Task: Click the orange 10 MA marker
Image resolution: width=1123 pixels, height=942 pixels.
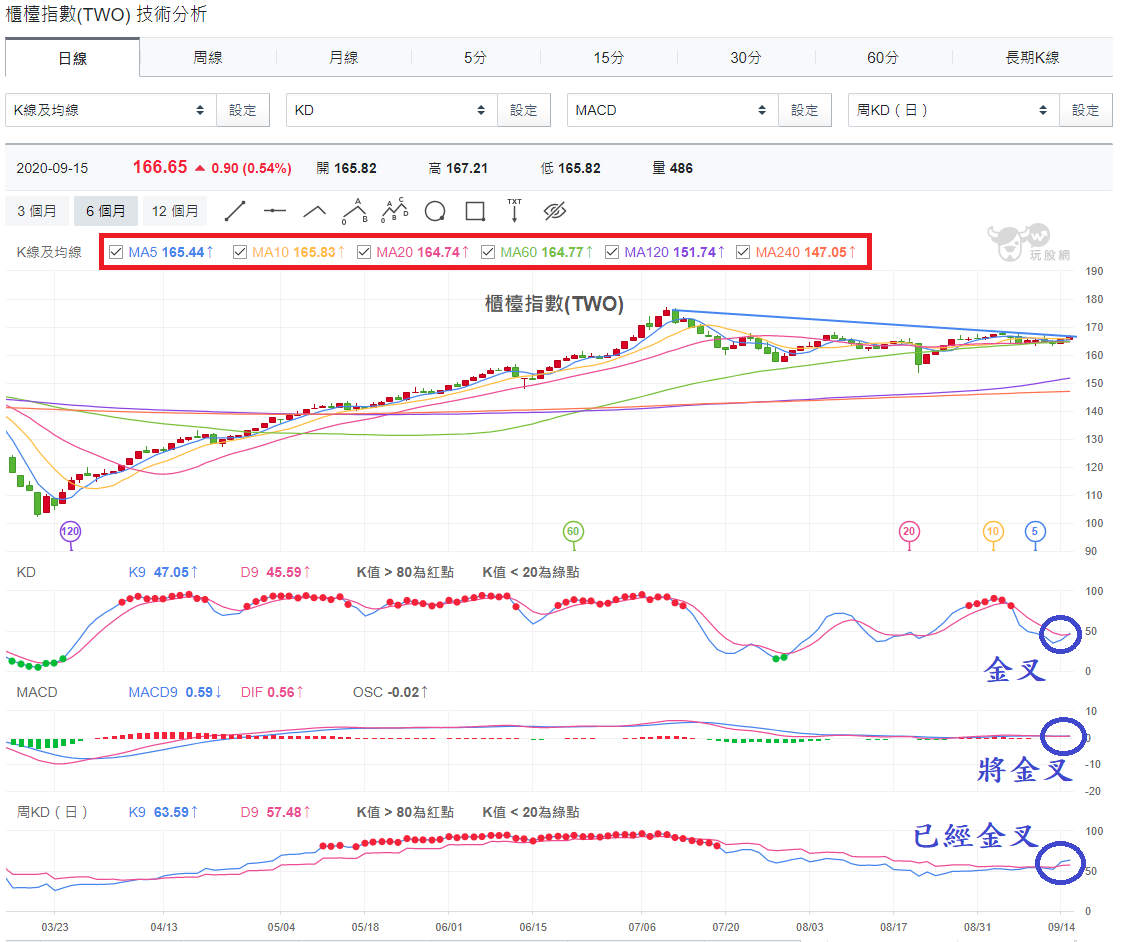Action: point(993,532)
